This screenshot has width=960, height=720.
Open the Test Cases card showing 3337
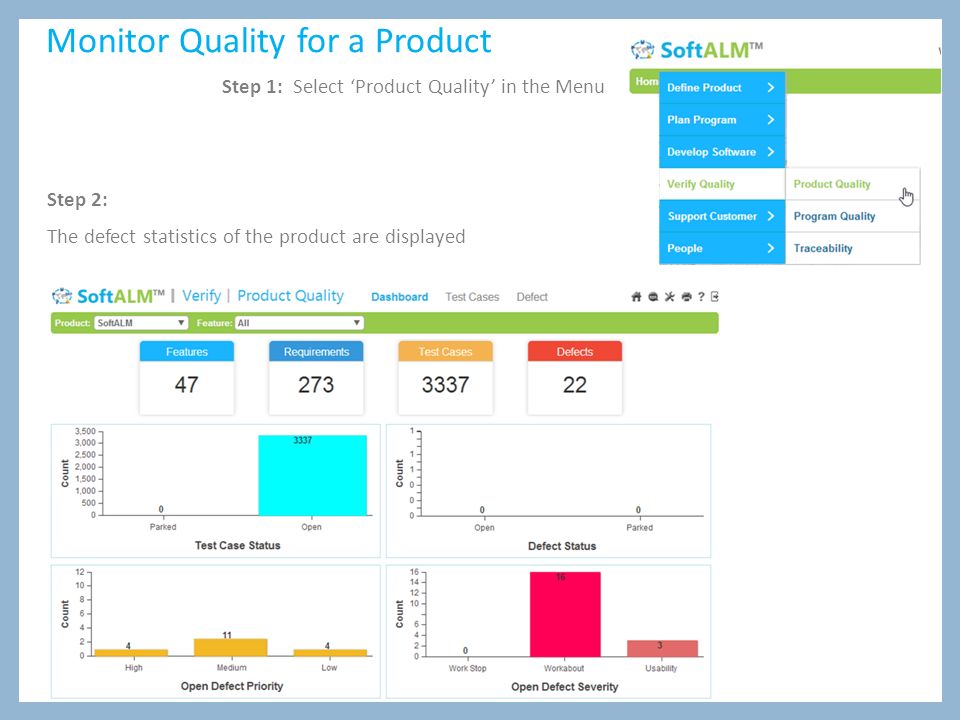click(x=445, y=378)
